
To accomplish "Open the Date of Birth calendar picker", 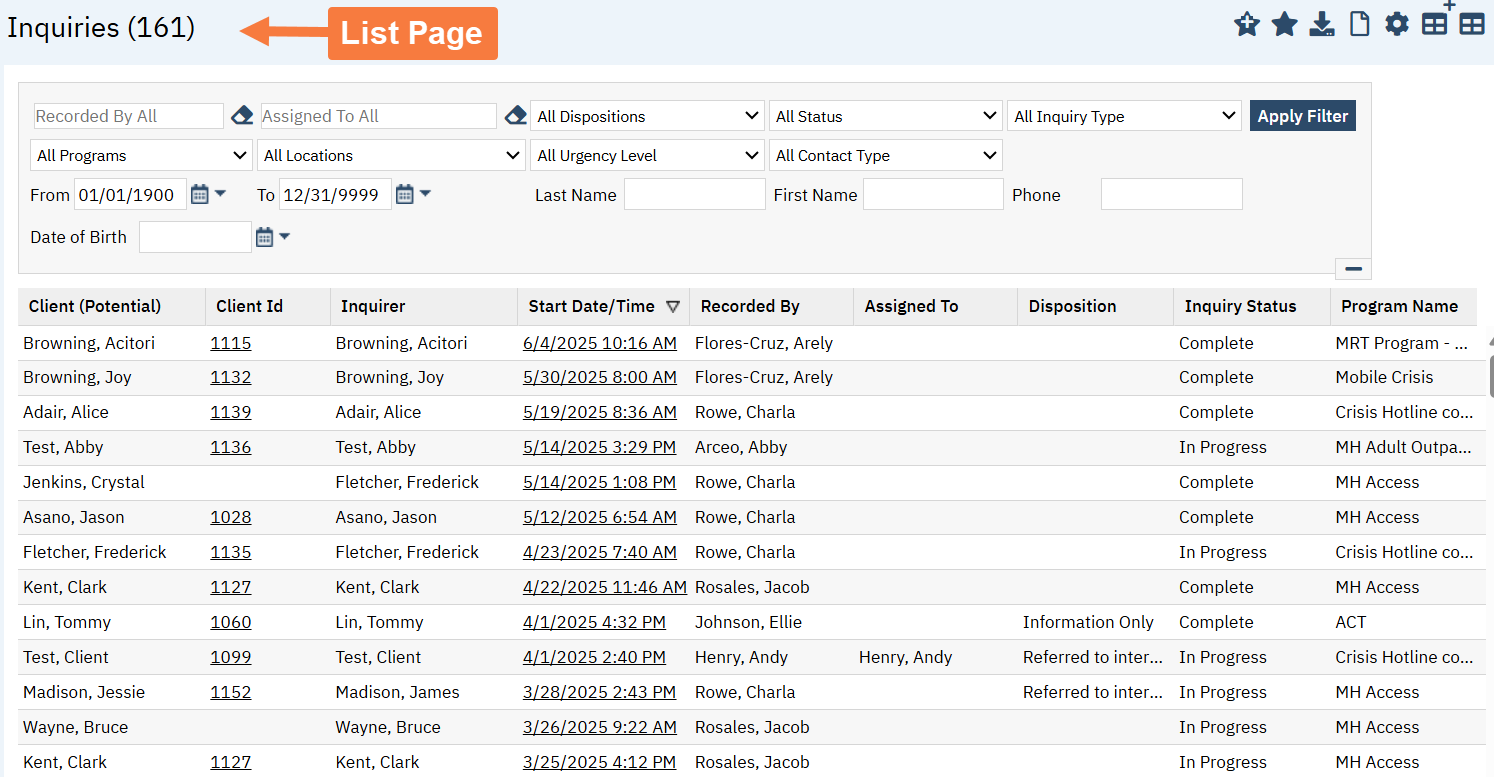I will pos(263,237).
